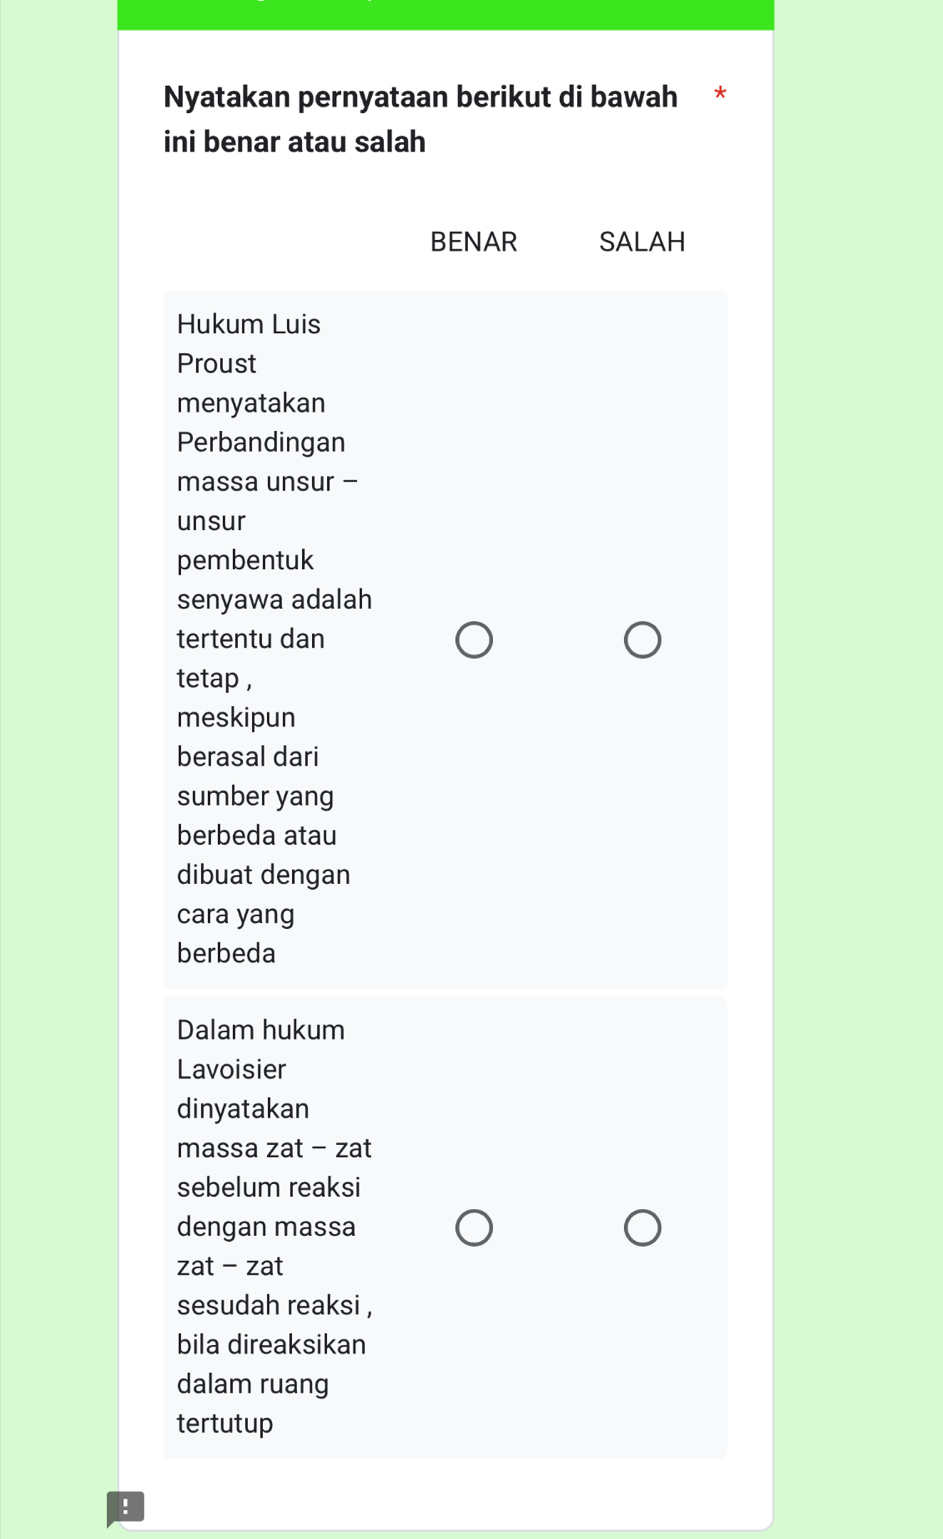Mark the Lavoisier statement as SALAH
943x1539 pixels.
[642, 1228]
